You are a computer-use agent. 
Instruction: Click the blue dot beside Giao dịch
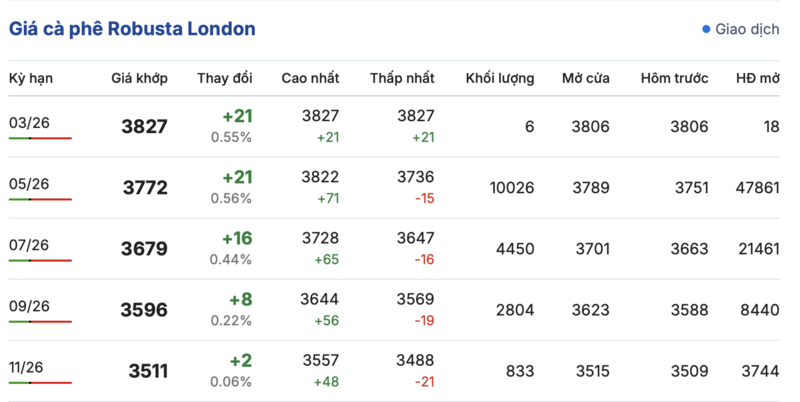(x=706, y=30)
